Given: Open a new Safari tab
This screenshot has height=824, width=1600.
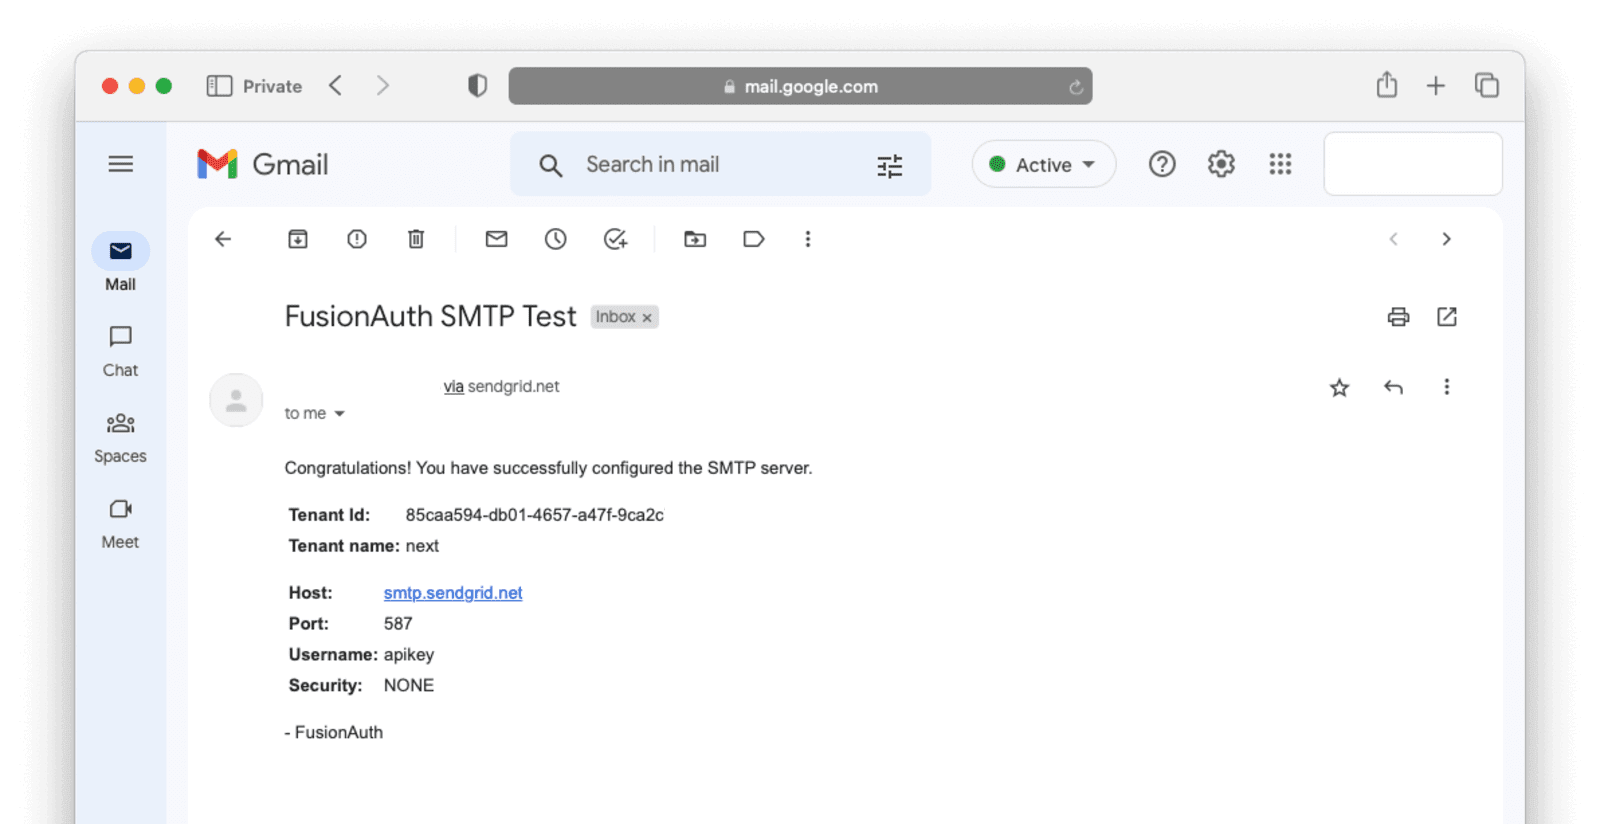Looking at the screenshot, I should (x=1435, y=86).
